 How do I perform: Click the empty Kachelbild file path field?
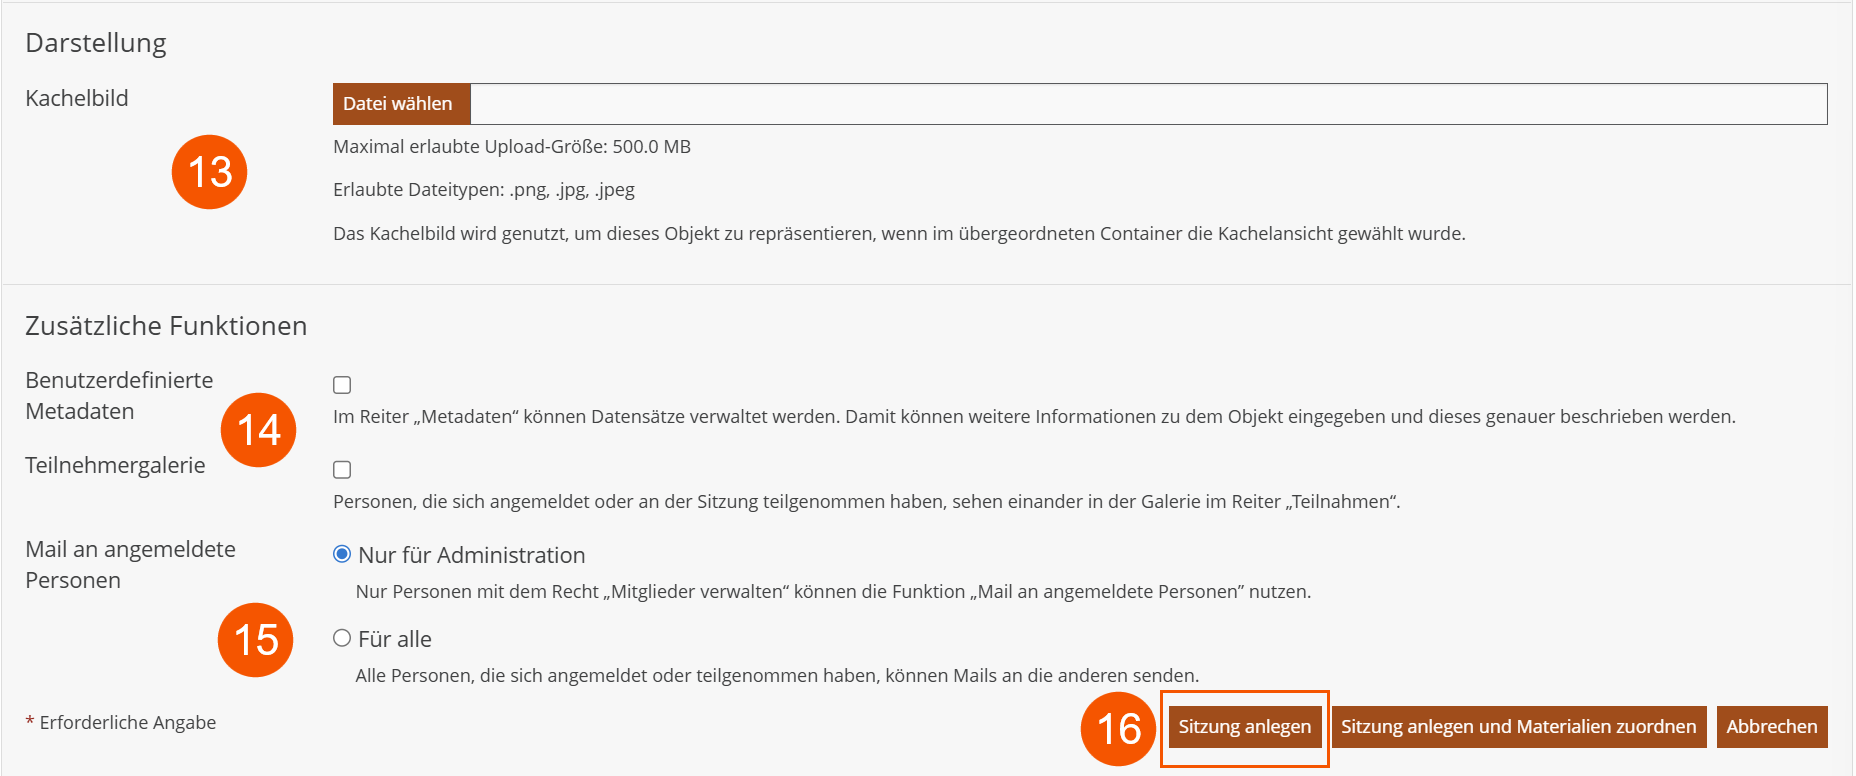pyautogui.click(x=1148, y=104)
